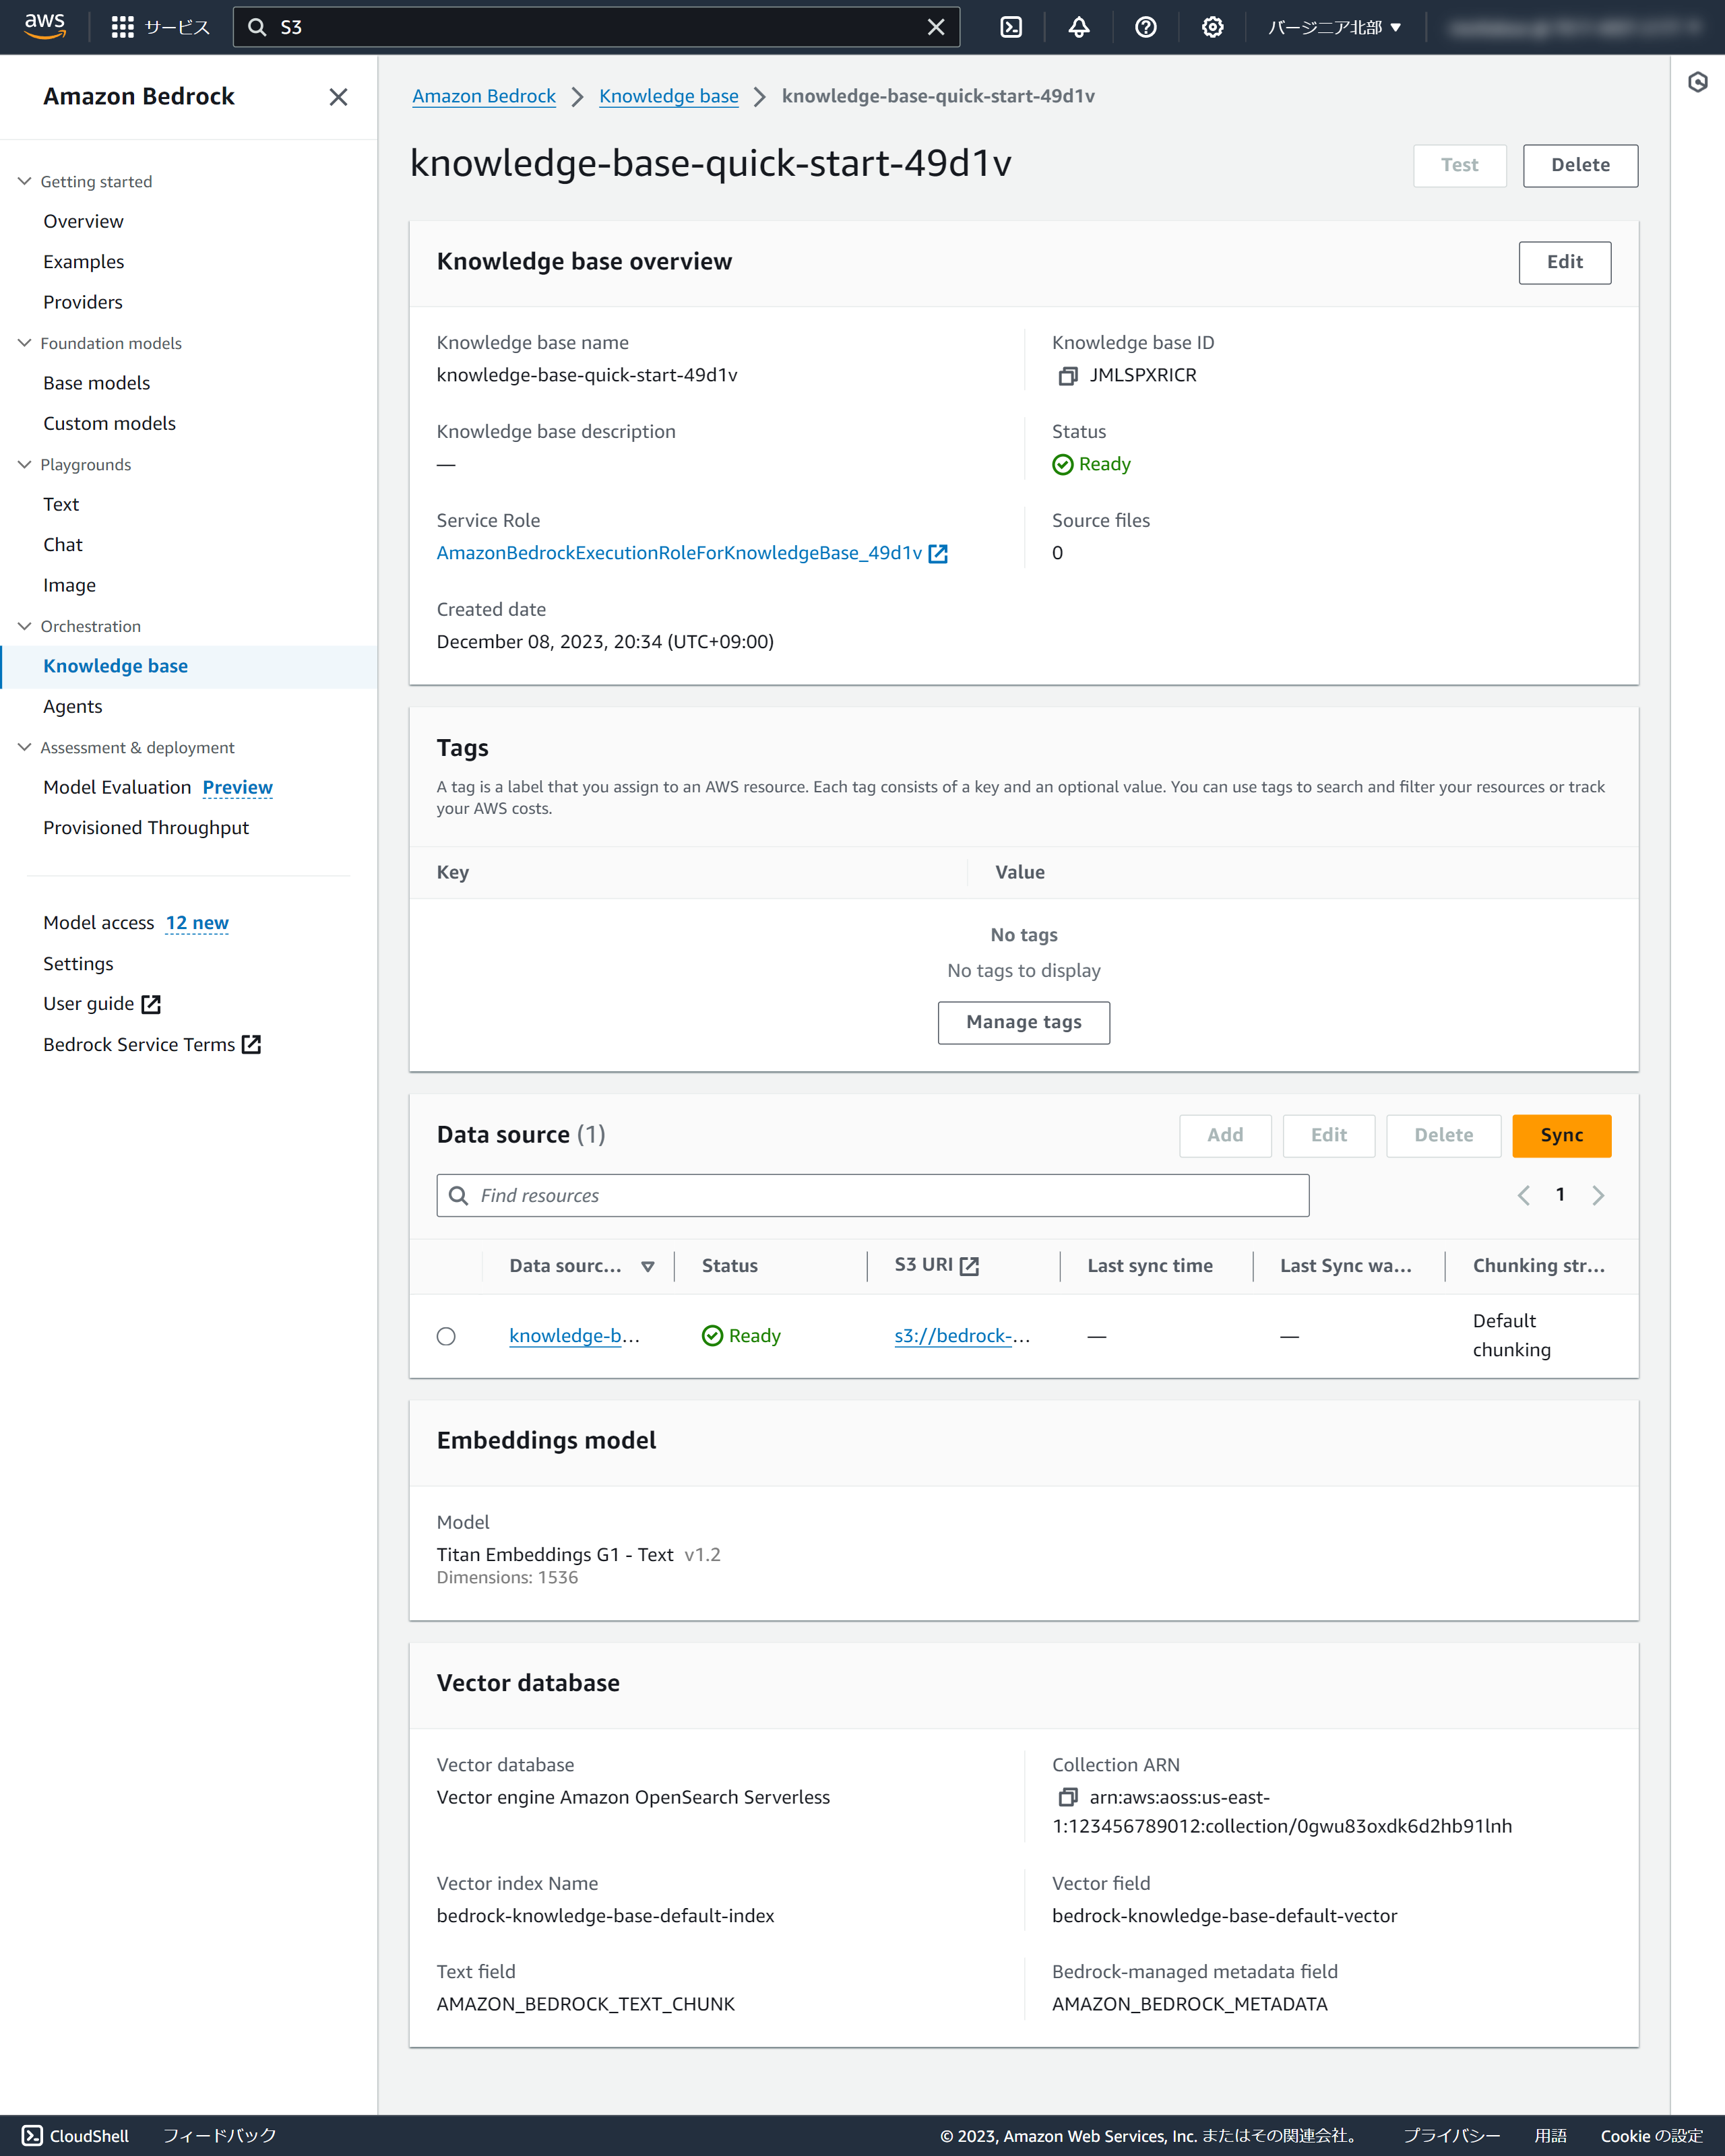Click Manage tags button
Image resolution: width=1725 pixels, height=2156 pixels.
click(1023, 1022)
